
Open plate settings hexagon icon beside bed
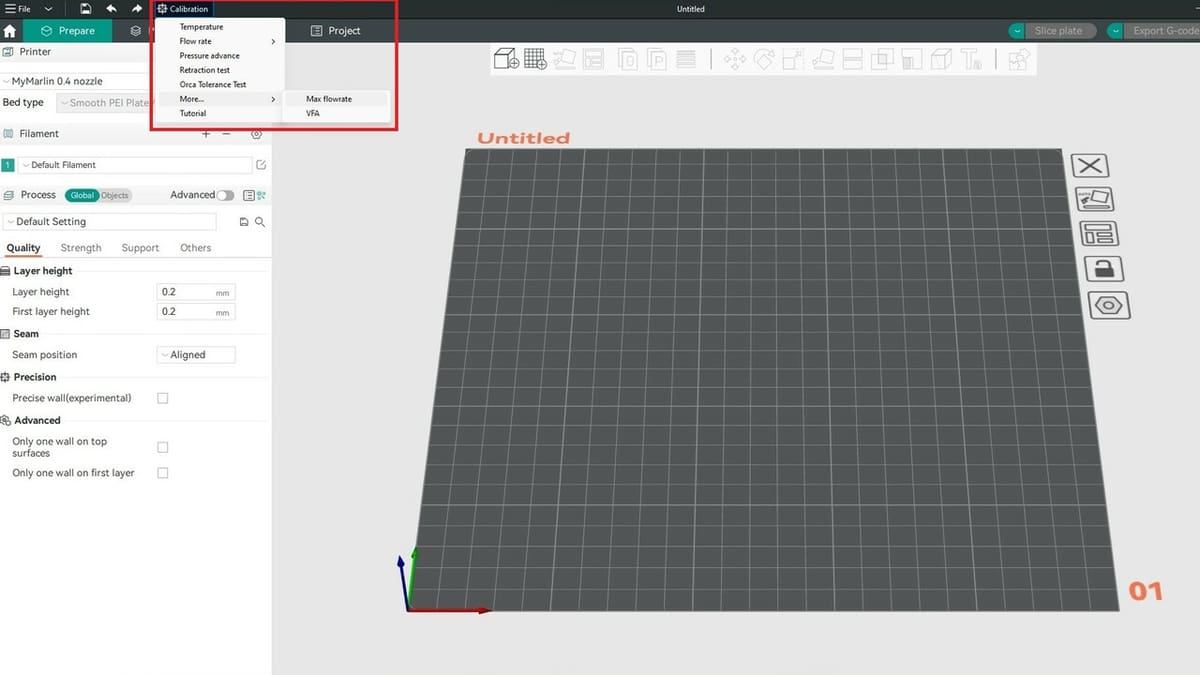pyautogui.click(x=1107, y=305)
